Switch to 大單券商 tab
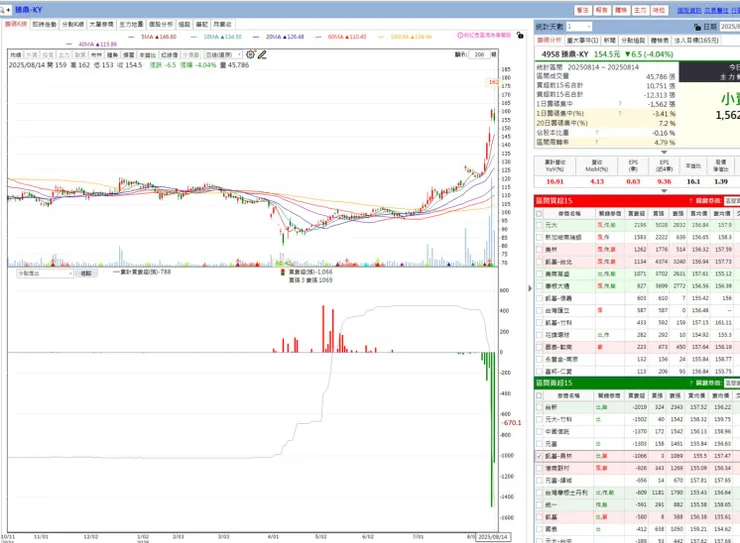Viewport: 740px width, 543px height. click(101, 25)
